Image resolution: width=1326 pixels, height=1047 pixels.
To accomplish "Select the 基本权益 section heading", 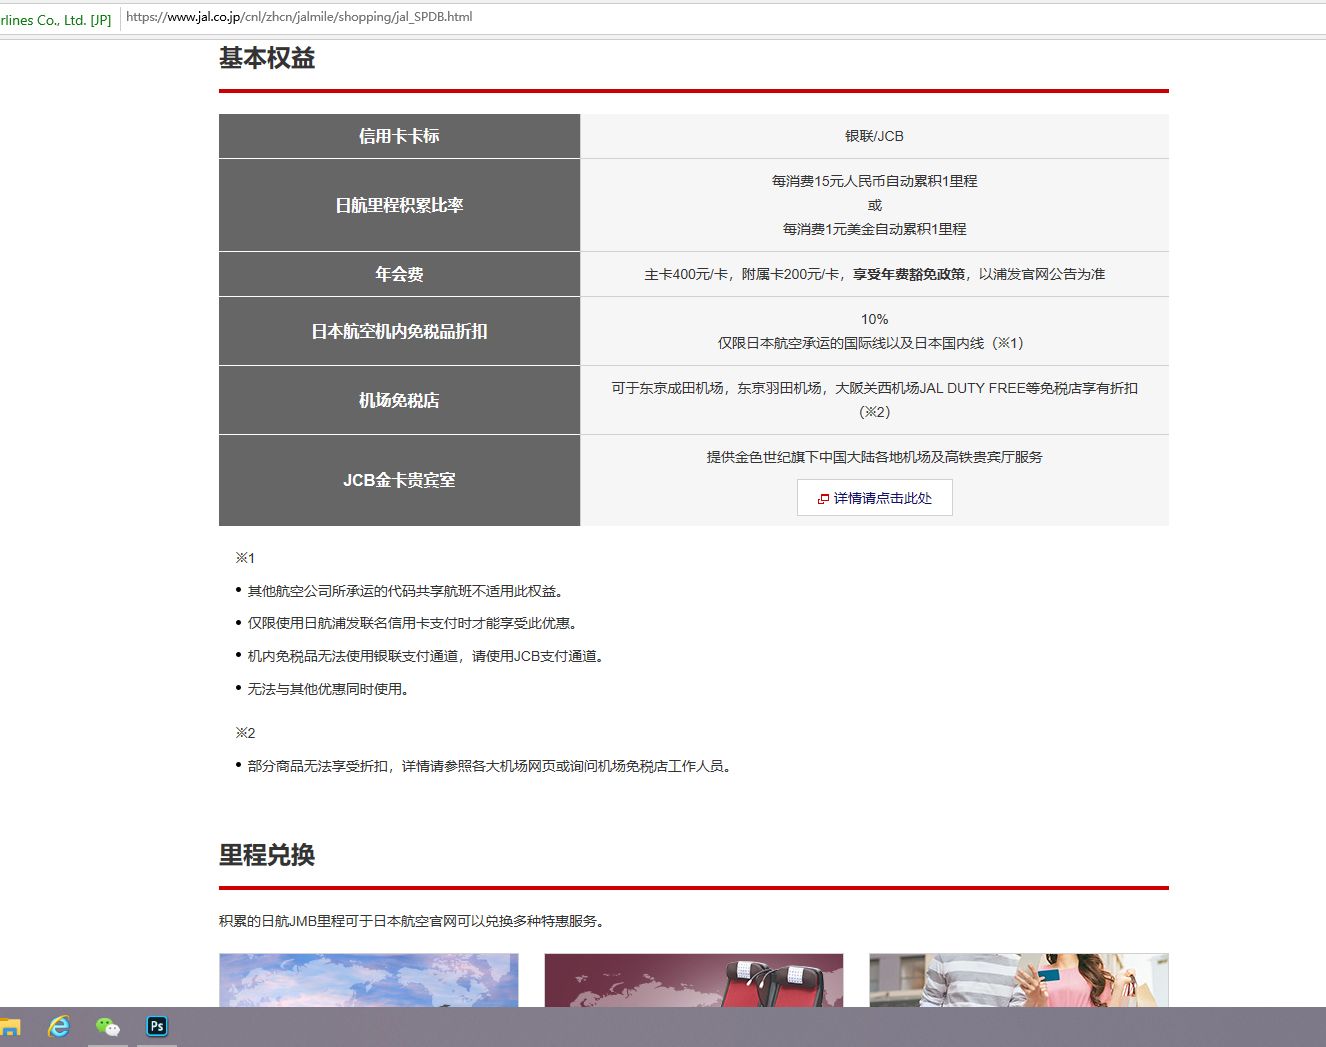I will coord(267,58).
